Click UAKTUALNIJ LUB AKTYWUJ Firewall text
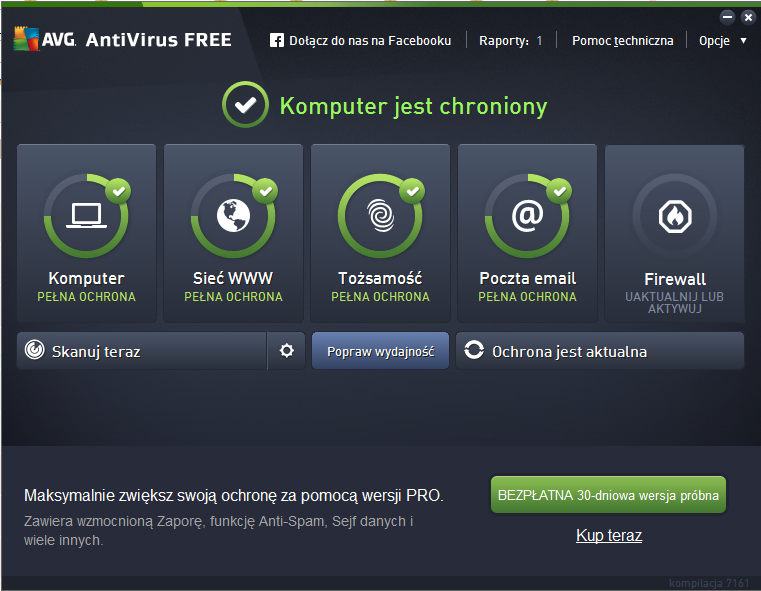Screen dimensions: 761x591 point(675,302)
